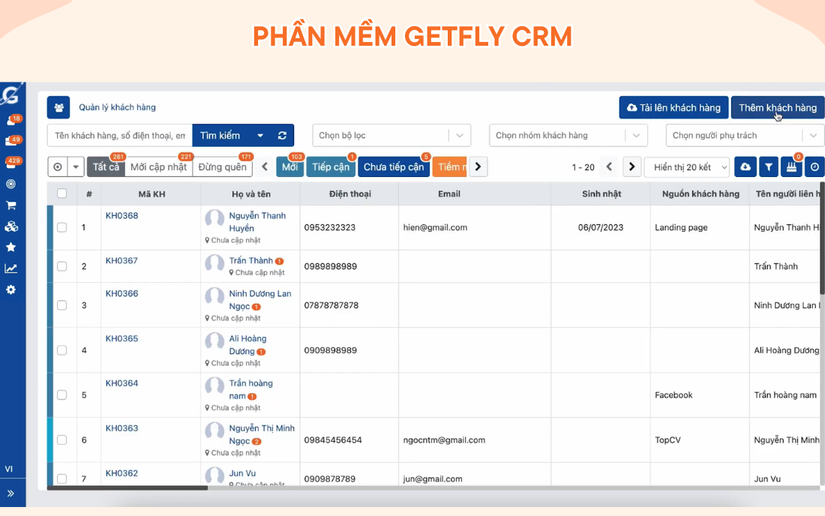Select the Chưa tiếp cận status tab
This screenshot has width=825, height=516.
394,167
